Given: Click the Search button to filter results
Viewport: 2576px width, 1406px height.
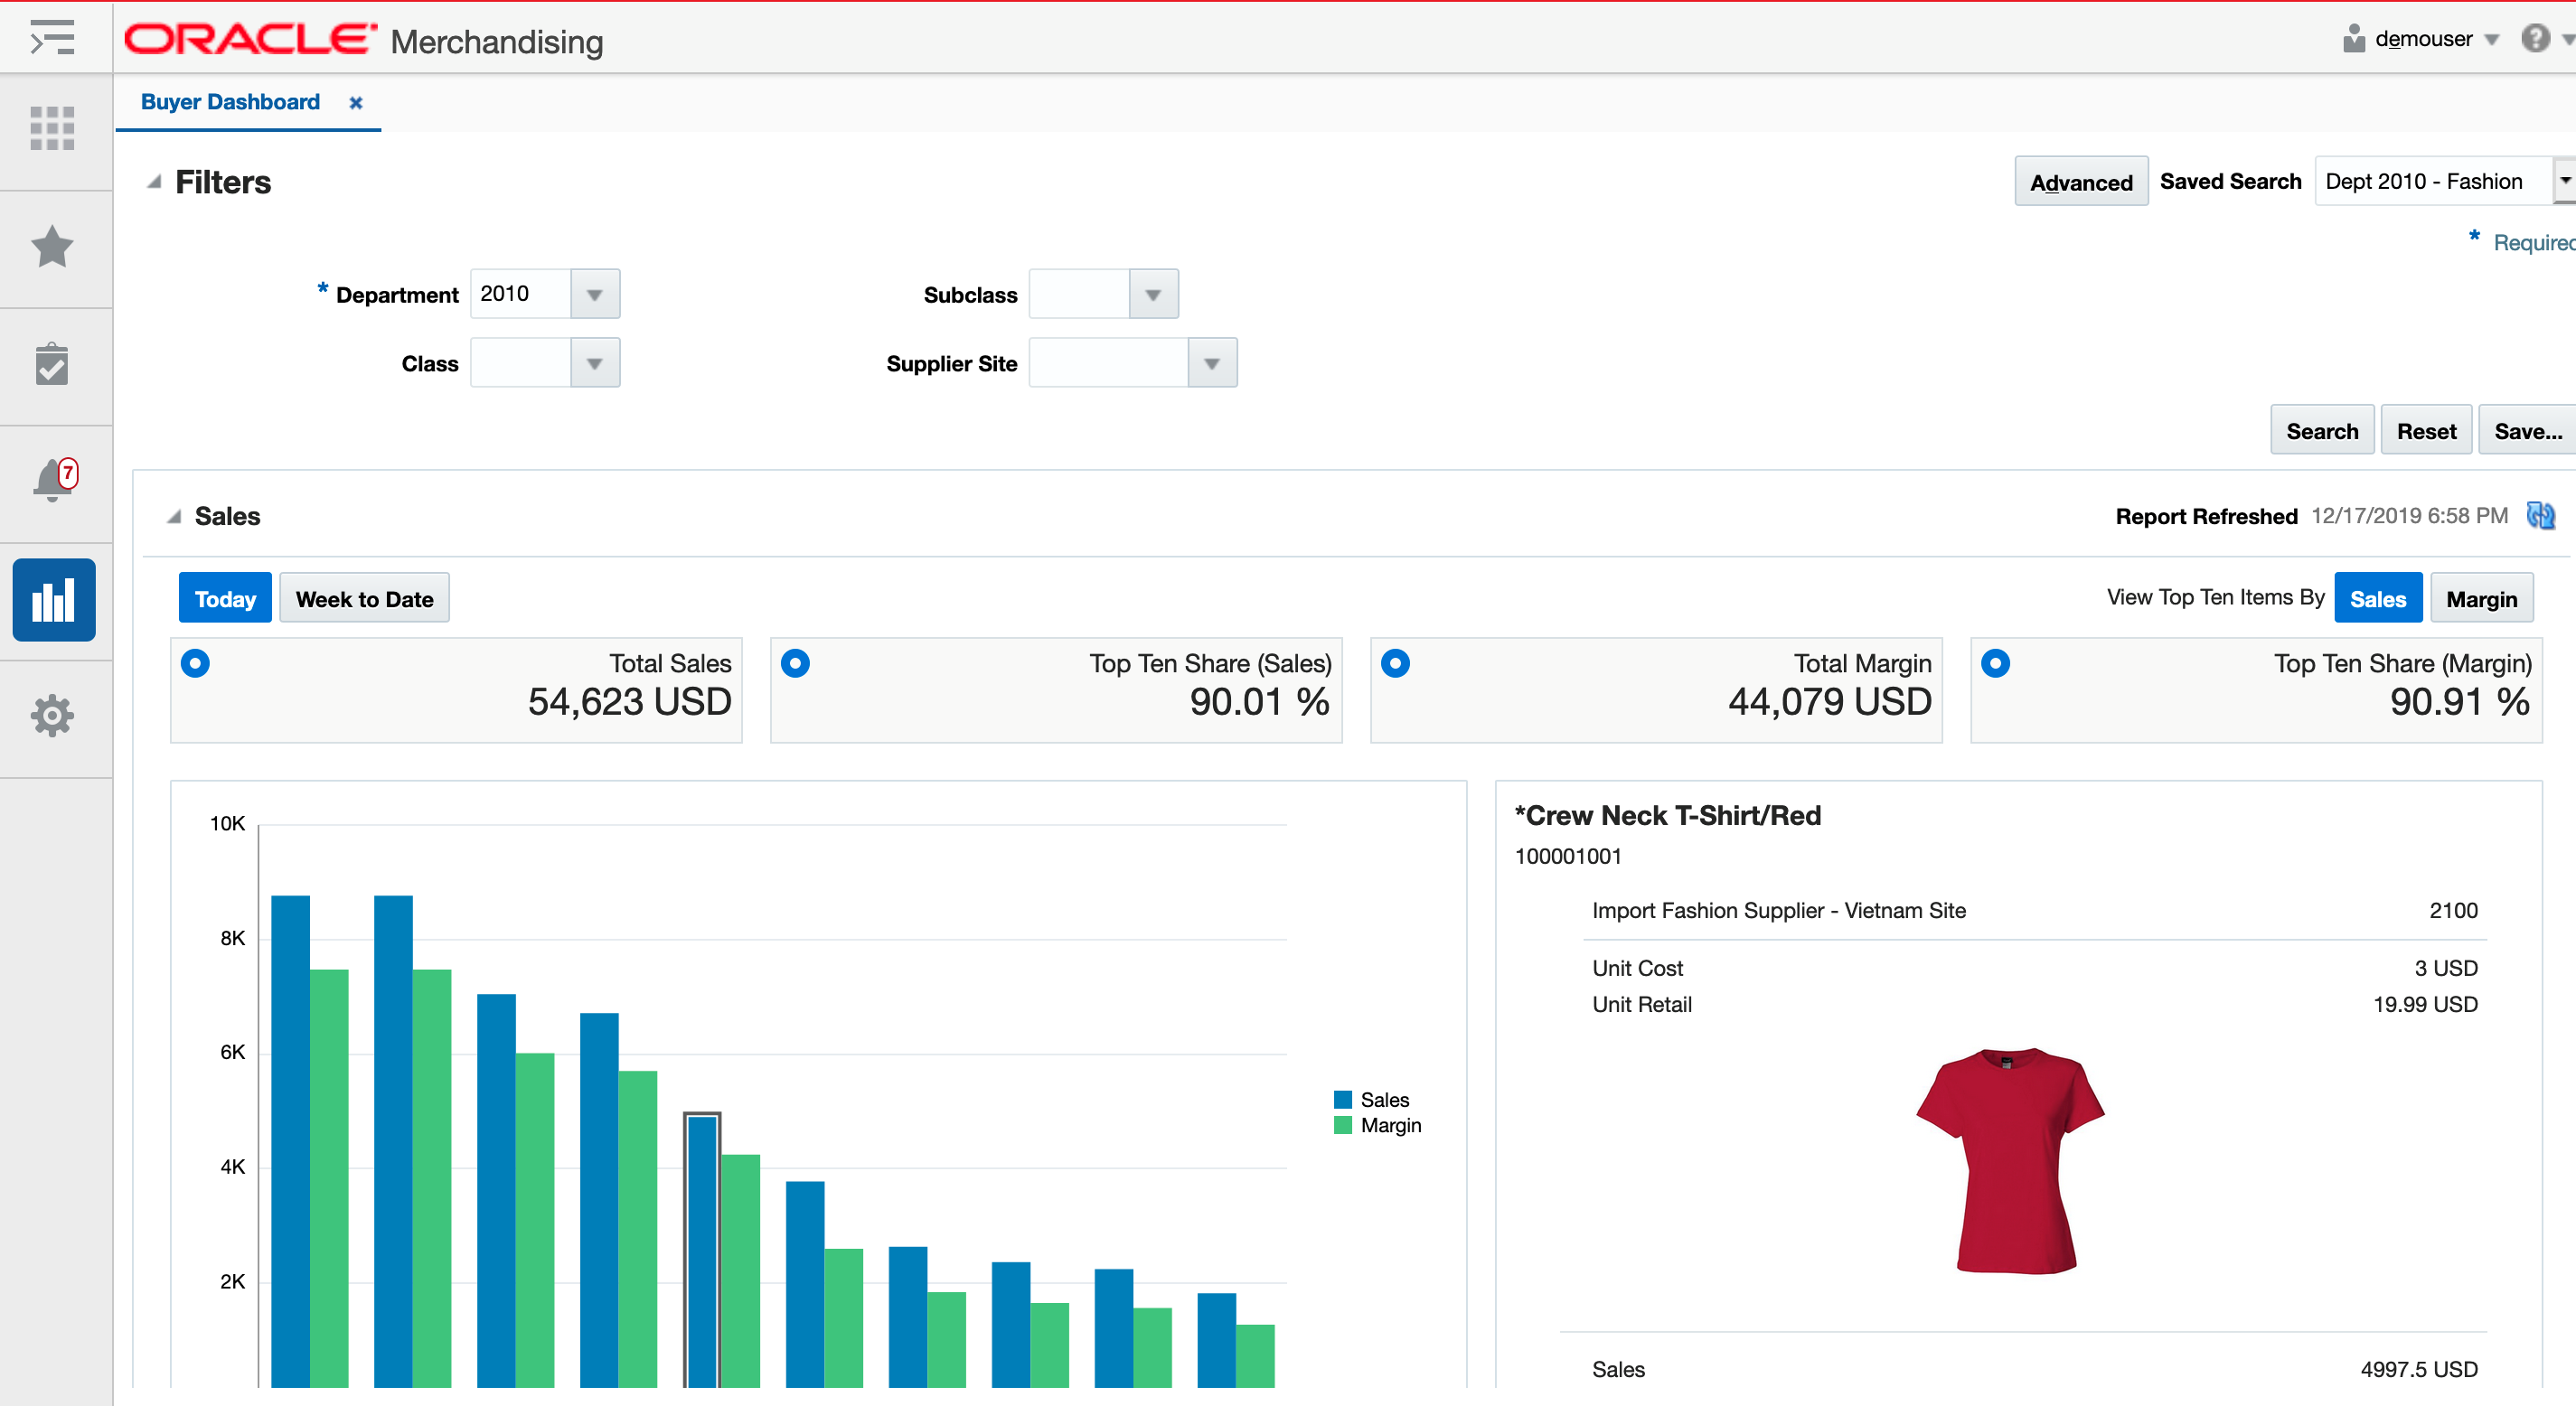Looking at the screenshot, I should pyautogui.click(x=2321, y=429).
